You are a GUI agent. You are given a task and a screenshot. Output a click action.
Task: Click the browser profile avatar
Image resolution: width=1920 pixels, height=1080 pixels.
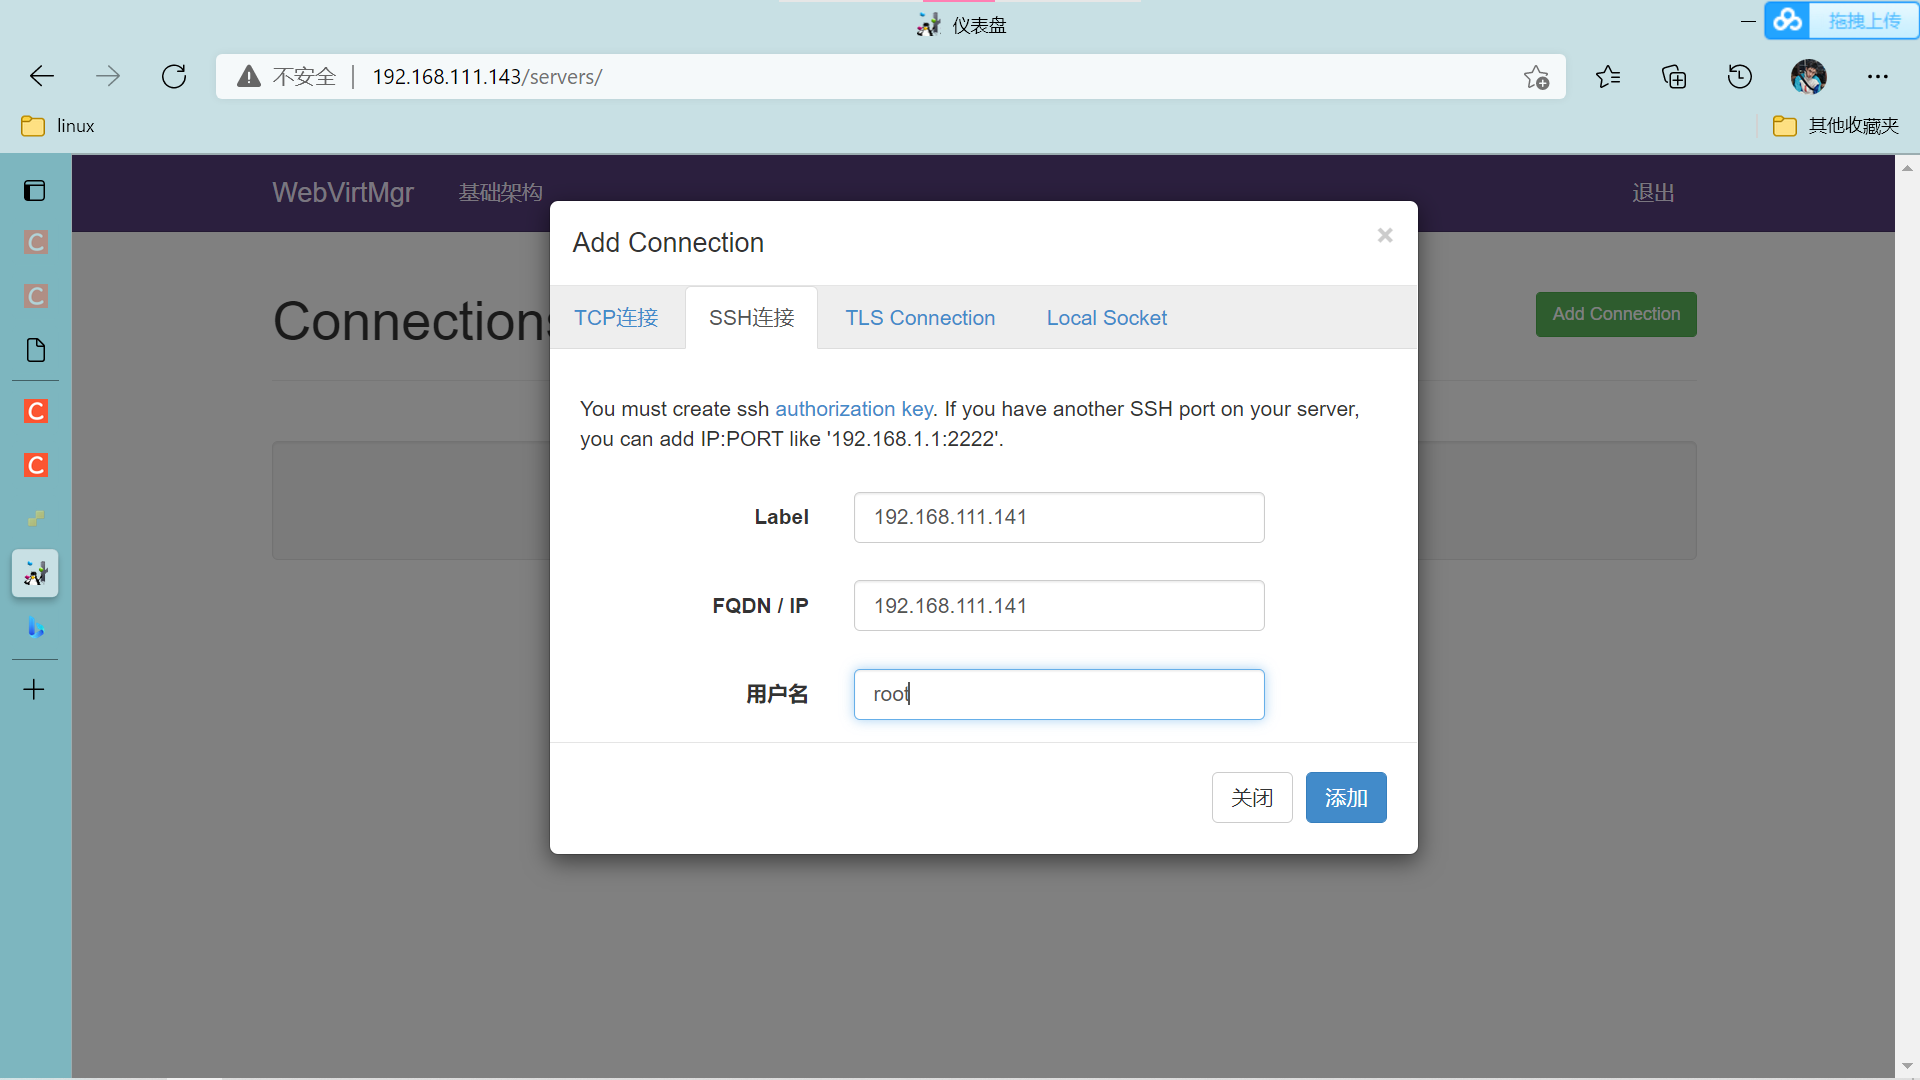(x=1809, y=76)
